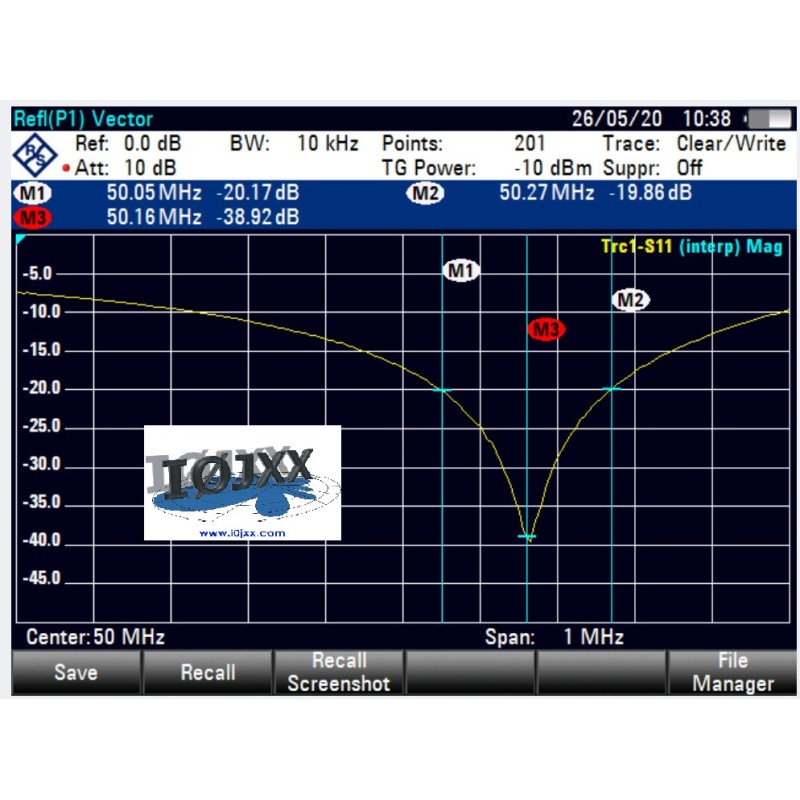Select the M1 marker label on graph
Viewport: 800px width, 800px height.
(x=461, y=270)
